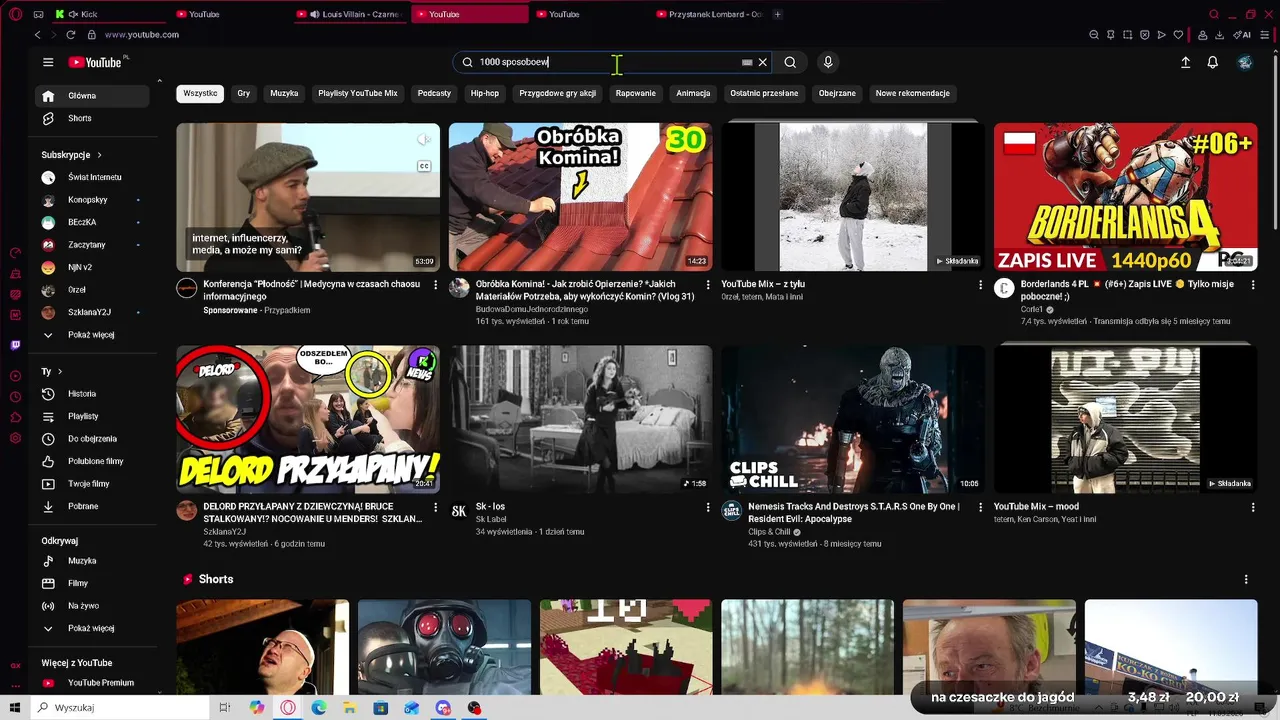Viewport: 1280px width, 720px height.
Task: Open options menu for Sk - los video
Action: coord(708,508)
